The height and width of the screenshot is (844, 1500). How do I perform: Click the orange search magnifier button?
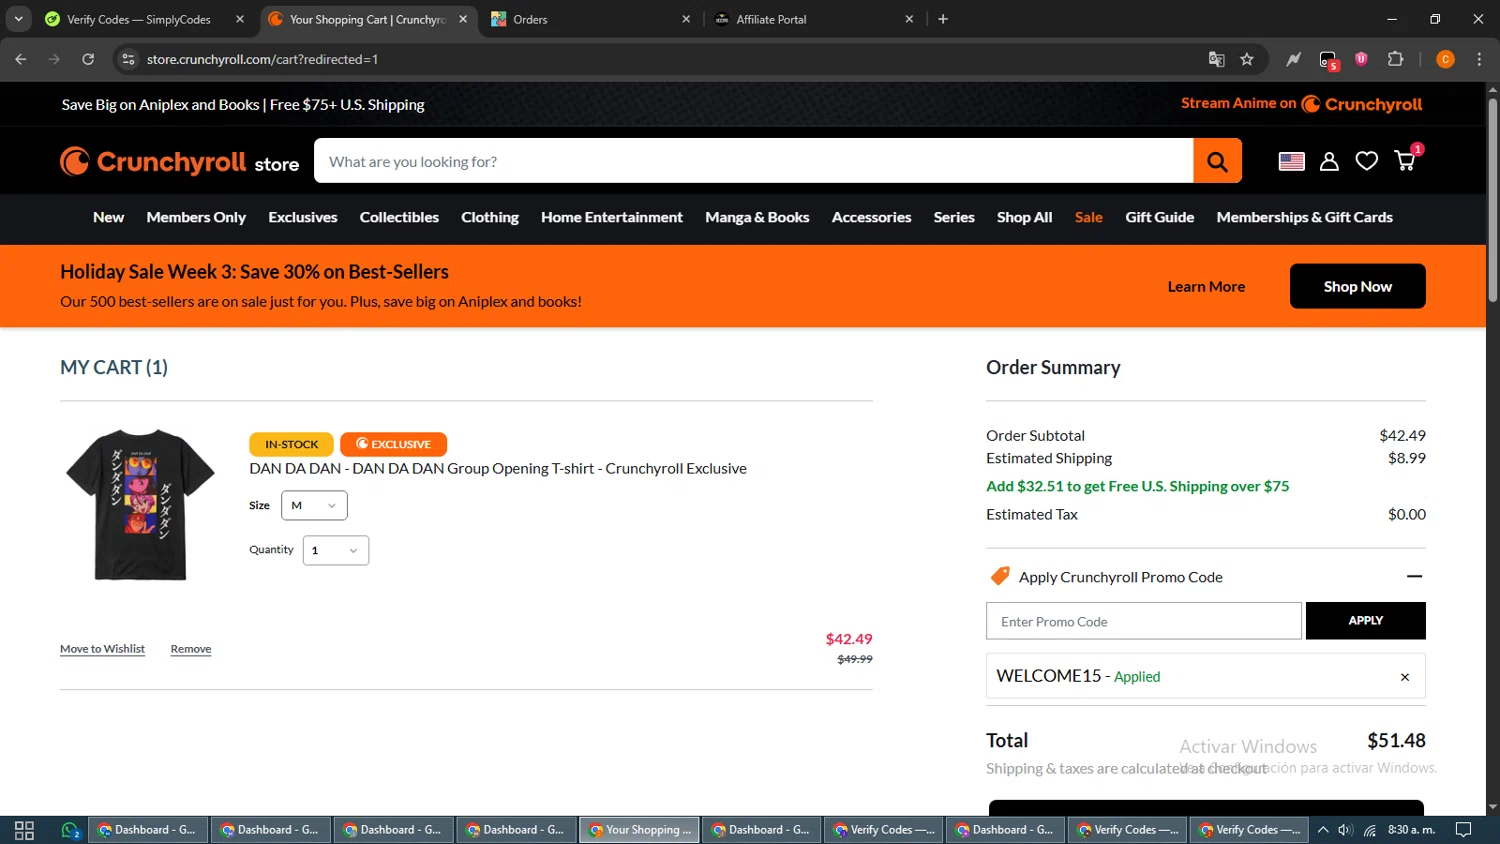click(x=1217, y=161)
